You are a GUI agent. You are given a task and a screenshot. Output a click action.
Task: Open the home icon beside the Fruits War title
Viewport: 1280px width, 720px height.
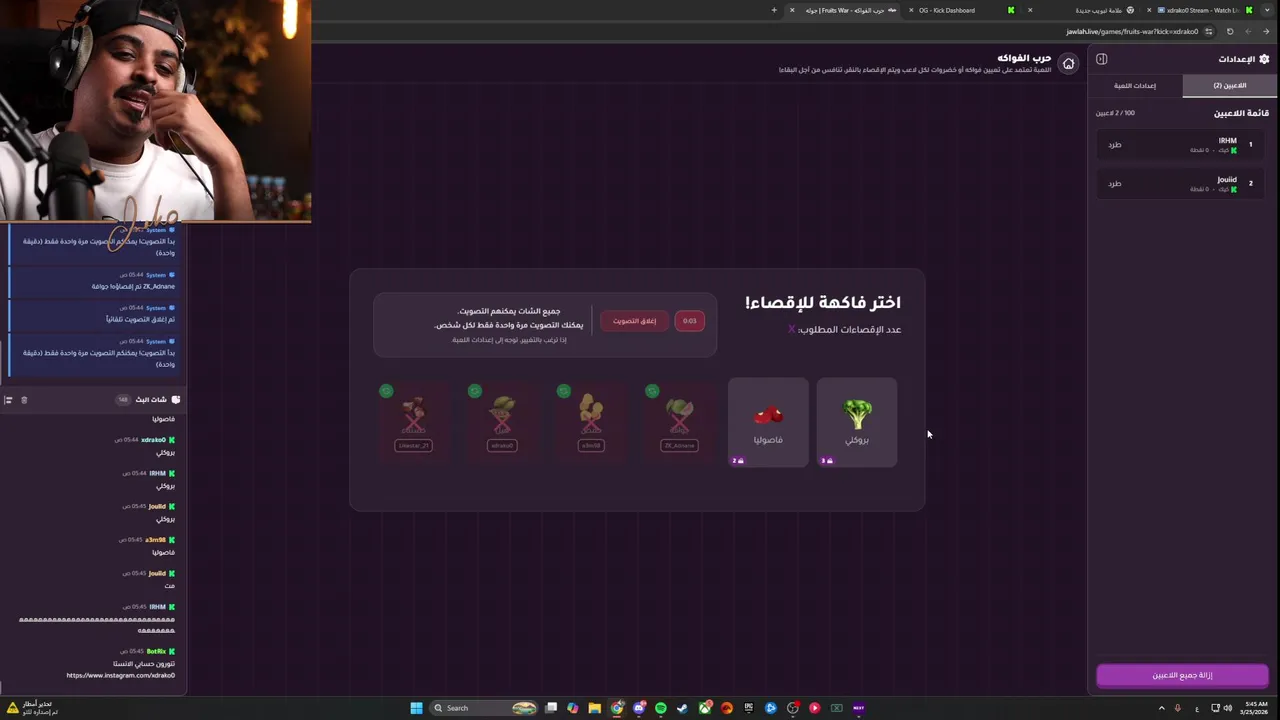pos(1068,64)
